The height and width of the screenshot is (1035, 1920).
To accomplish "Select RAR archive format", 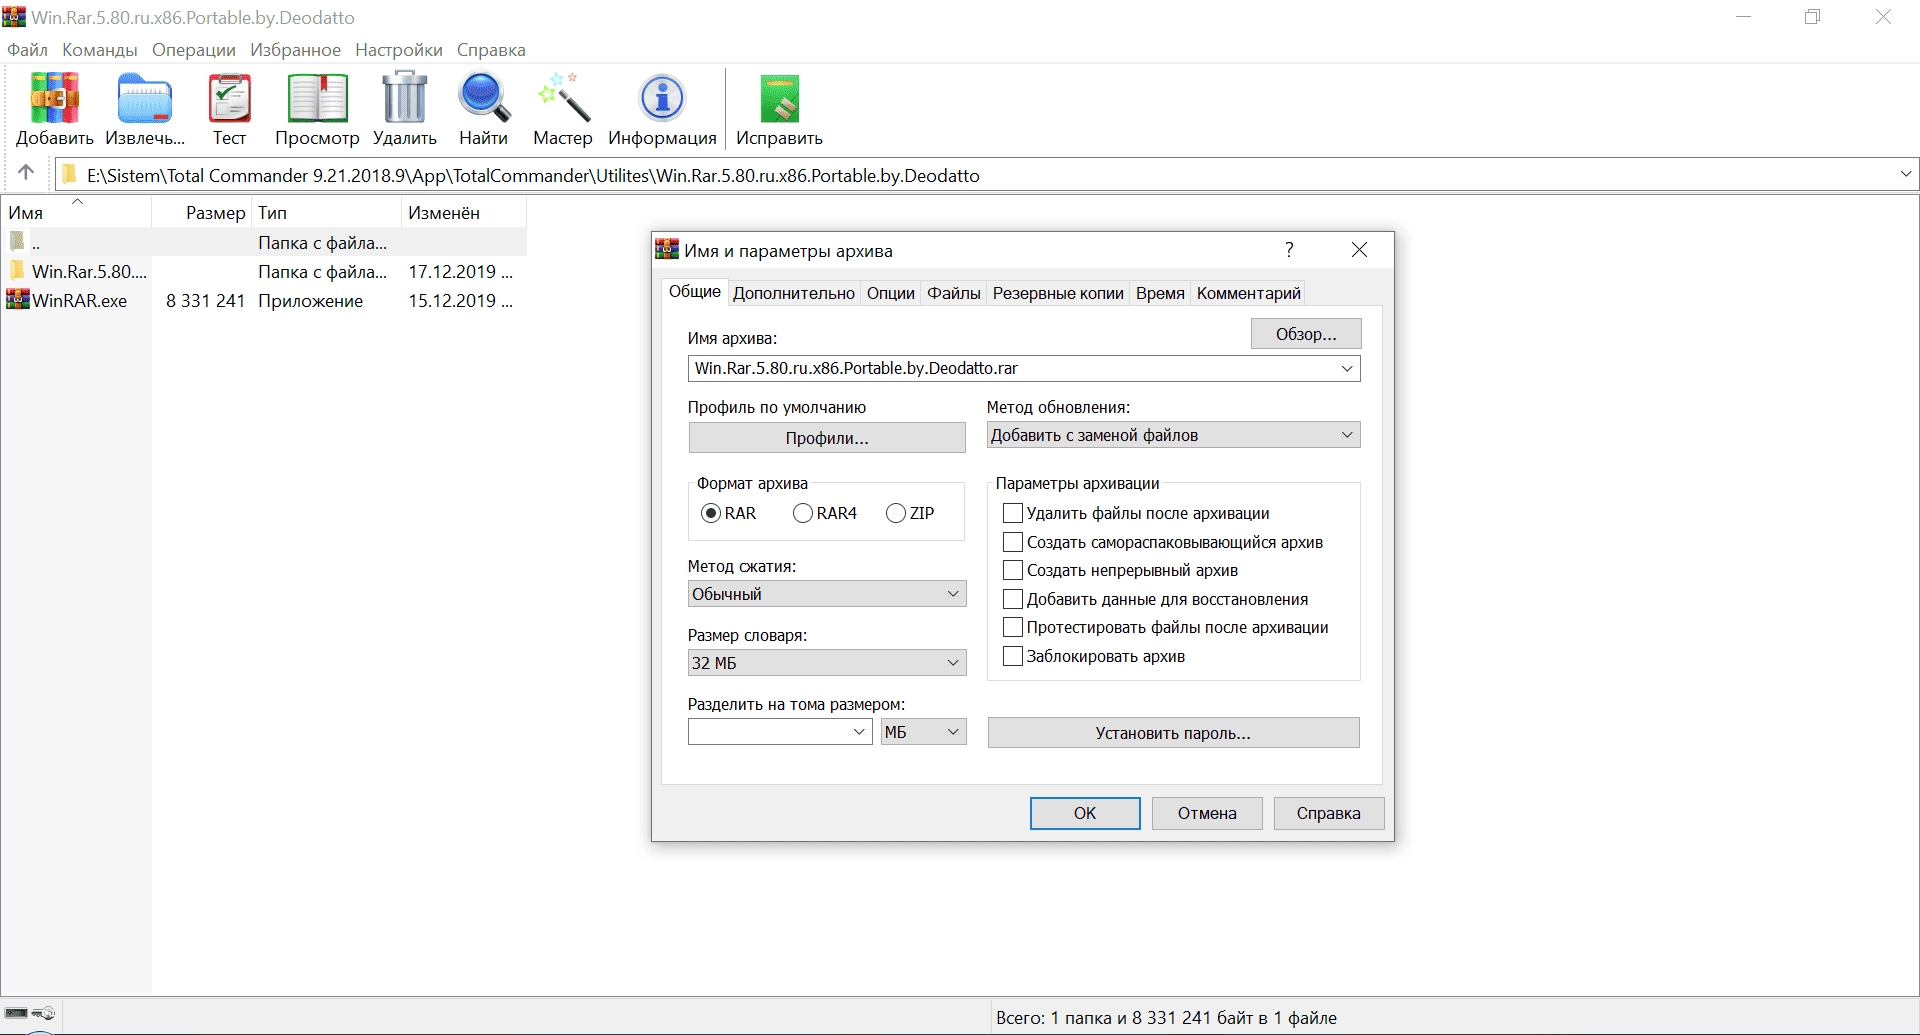I will pyautogui.click(x=711, y=513).
